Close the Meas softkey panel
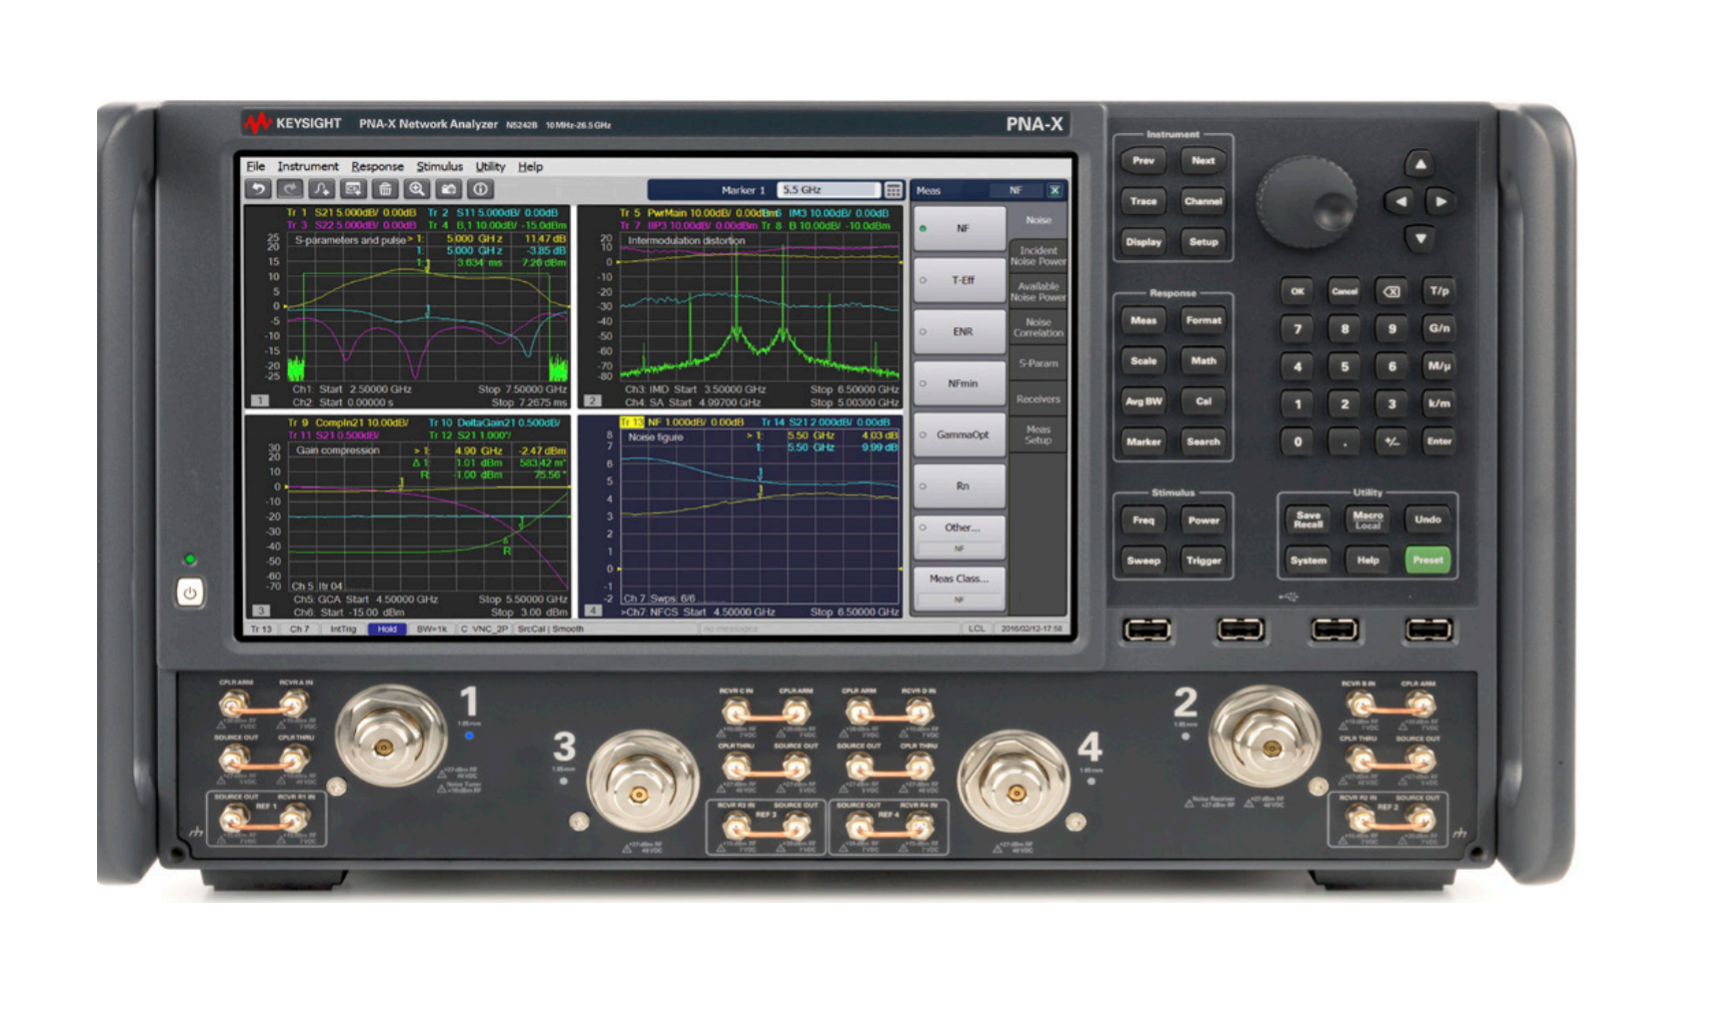This screenshot has width=1723, height=1034. pos(1055,190)
